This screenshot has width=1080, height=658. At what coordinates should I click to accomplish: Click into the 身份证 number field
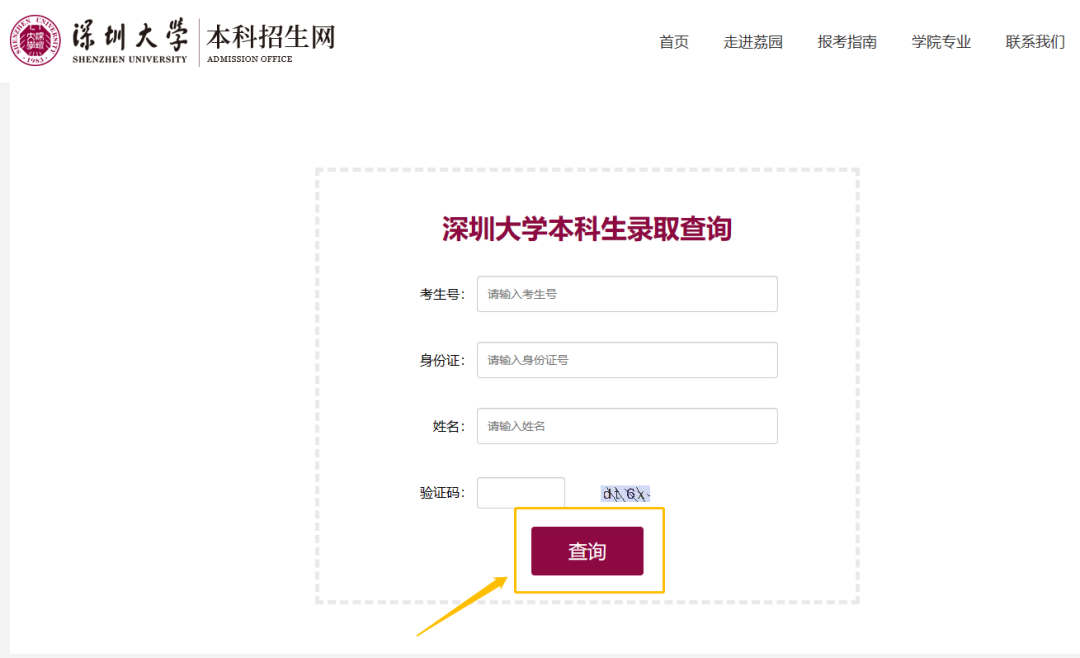tap(627, 360)
